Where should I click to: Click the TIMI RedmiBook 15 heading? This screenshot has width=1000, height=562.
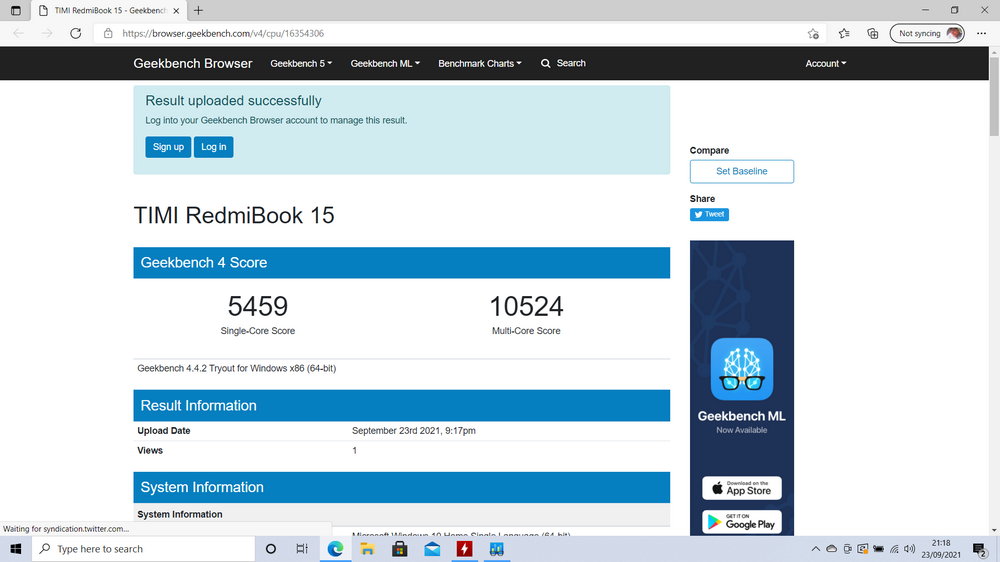(234, 216)
